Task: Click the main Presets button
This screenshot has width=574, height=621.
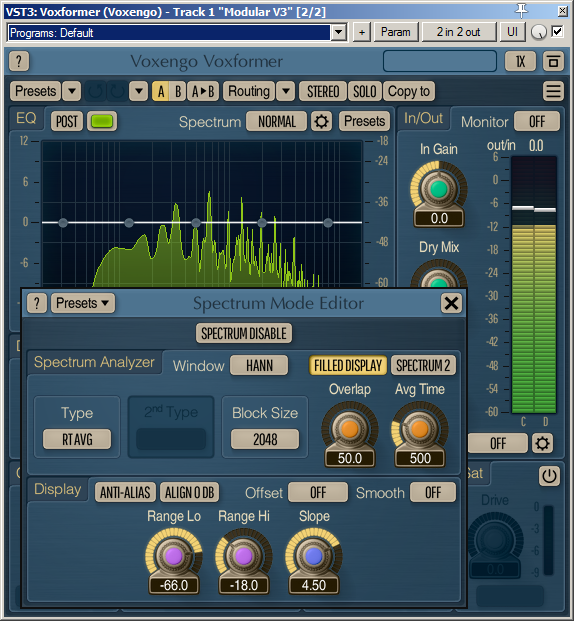Action: point(36,91)
